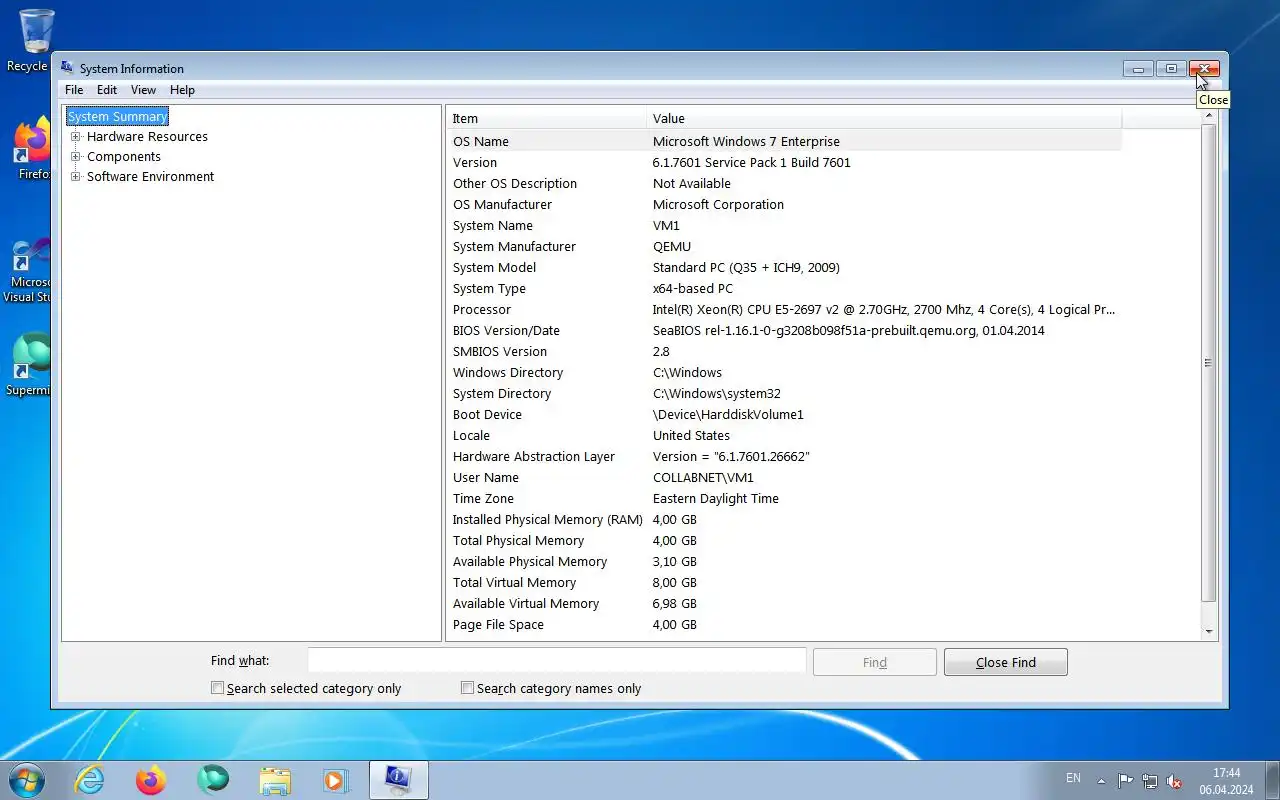Select the Time Zone row
This screenshot has height=800, width=1280.
point(784,499)
